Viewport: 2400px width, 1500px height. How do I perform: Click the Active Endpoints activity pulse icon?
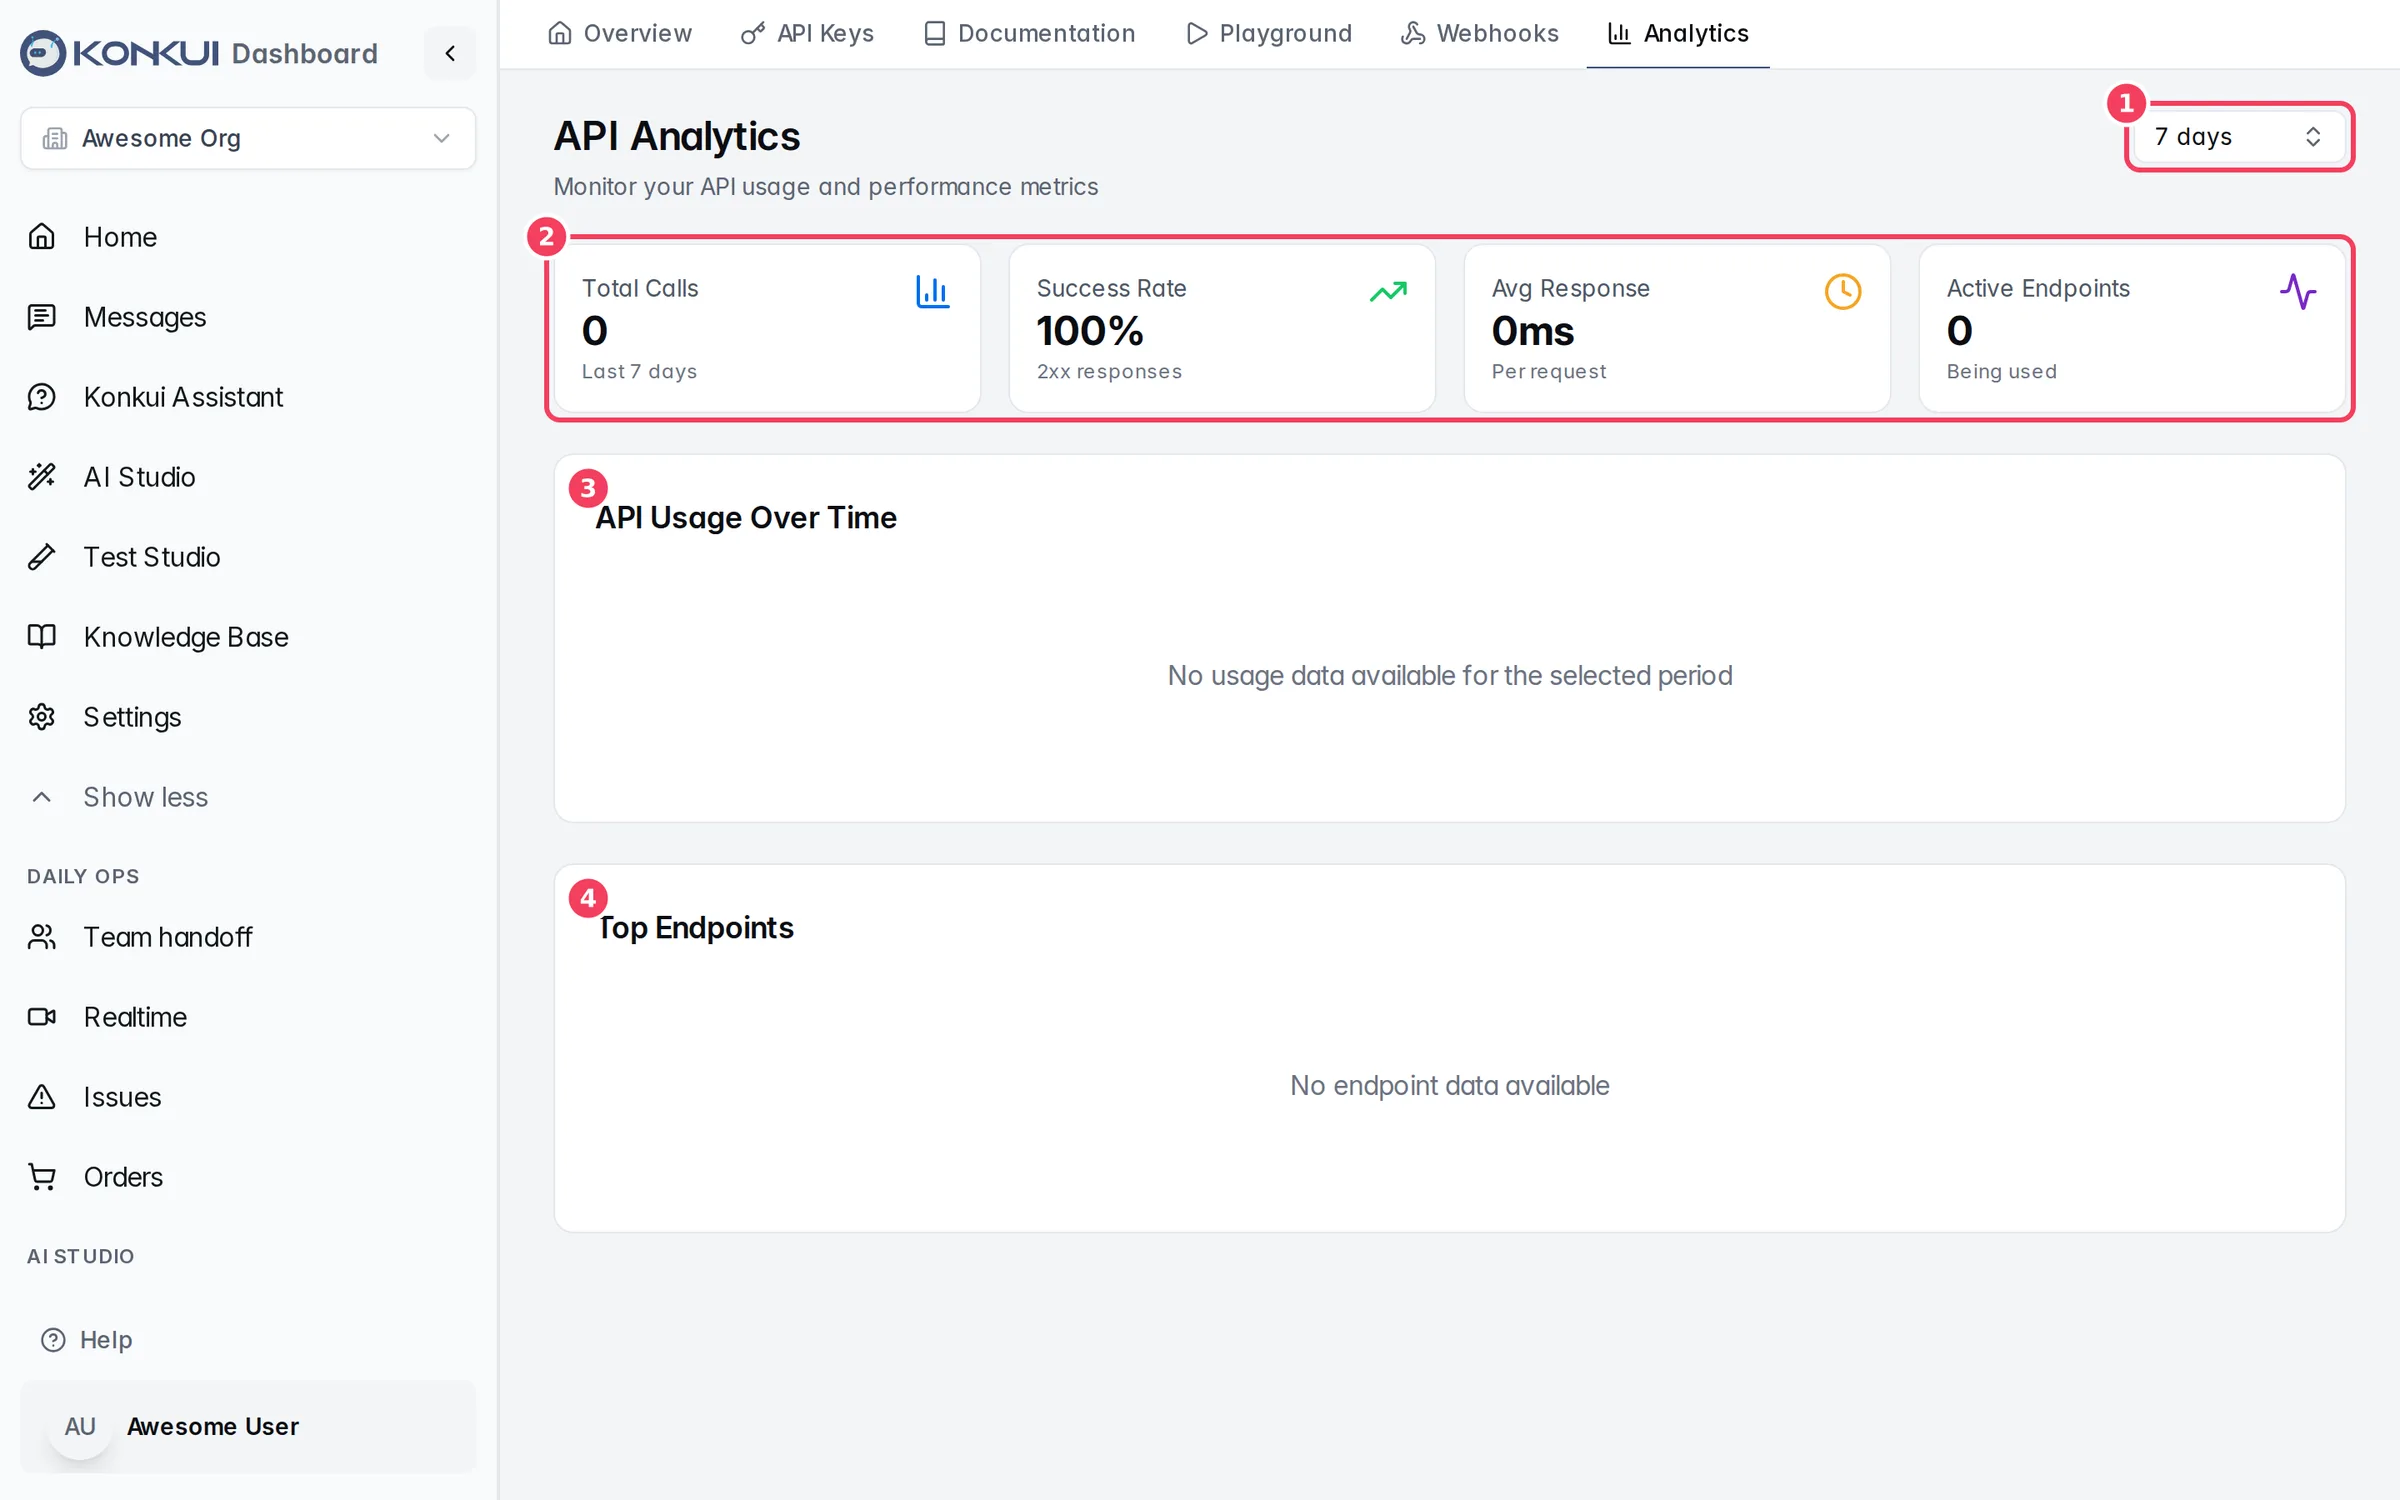click(2298, 292)
